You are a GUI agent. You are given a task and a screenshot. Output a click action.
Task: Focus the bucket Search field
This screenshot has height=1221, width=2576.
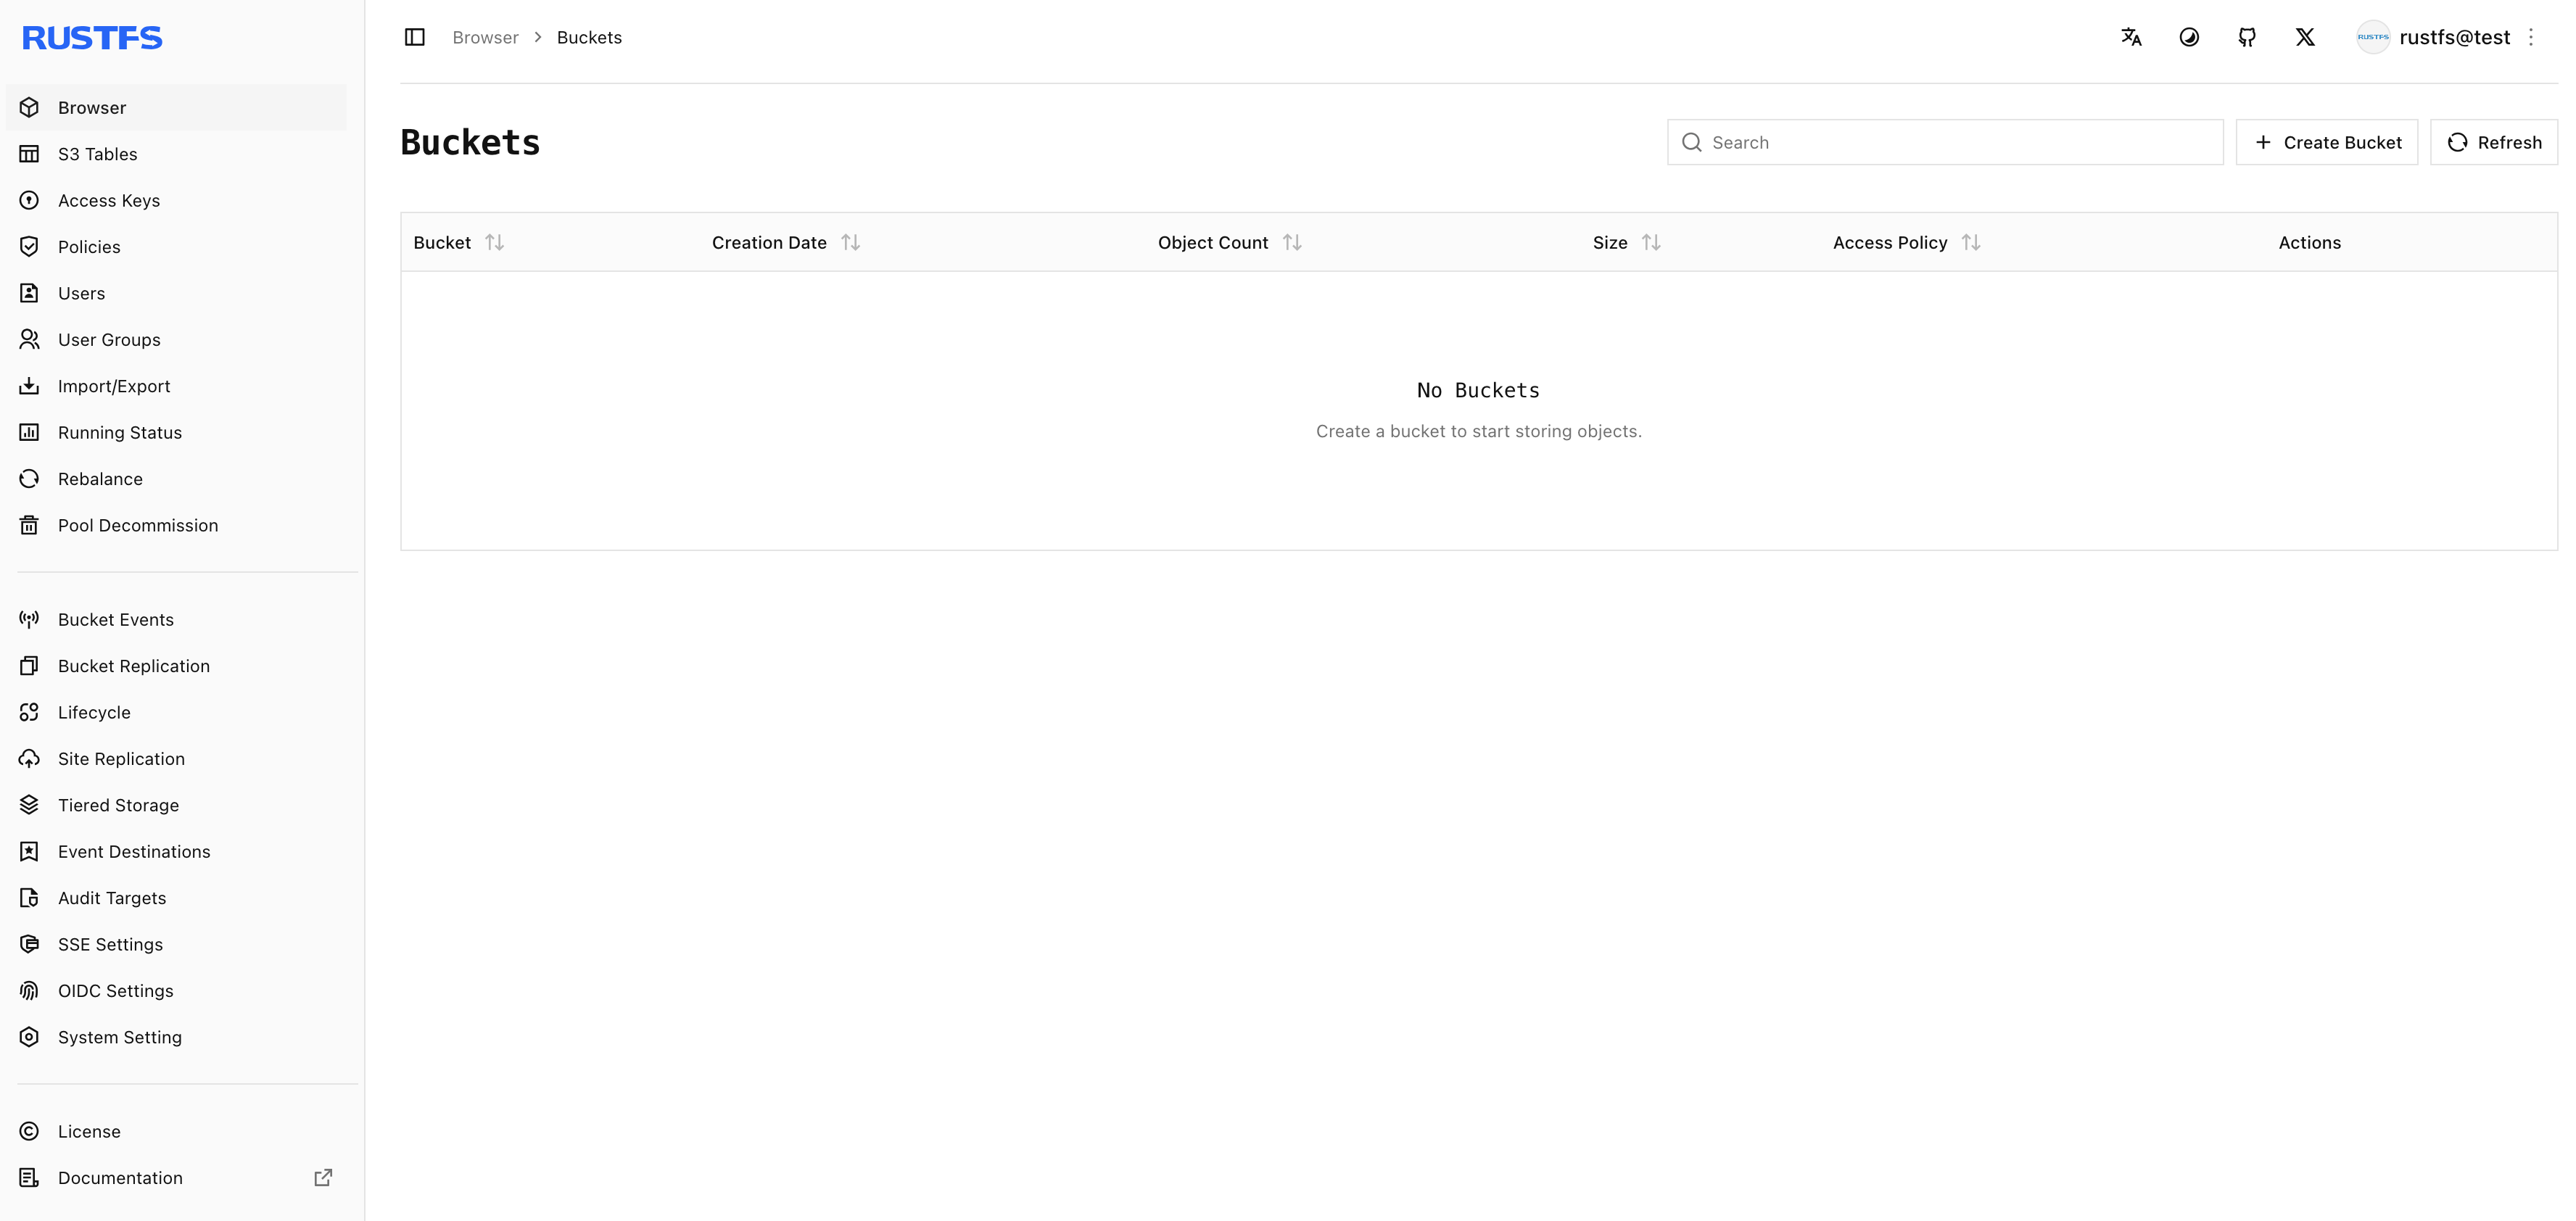[x=1945, y=142]
